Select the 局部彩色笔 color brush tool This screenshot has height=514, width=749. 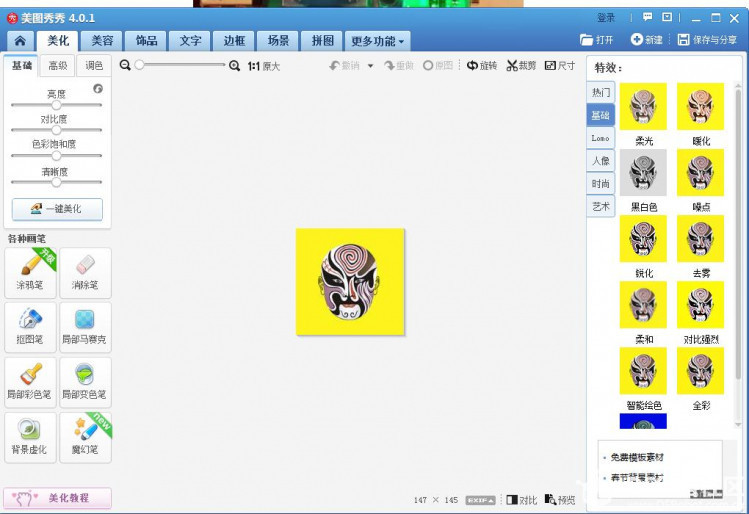[31, 382]
